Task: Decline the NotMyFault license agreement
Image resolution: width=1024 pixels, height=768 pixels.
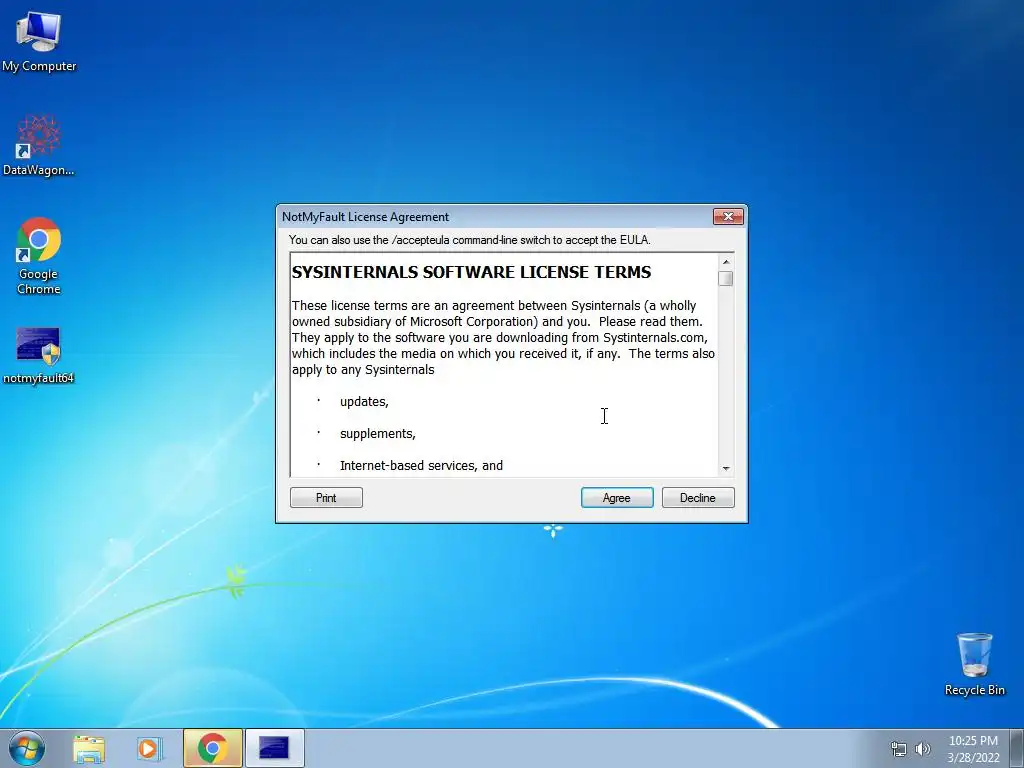Action: tap(698, 498)
